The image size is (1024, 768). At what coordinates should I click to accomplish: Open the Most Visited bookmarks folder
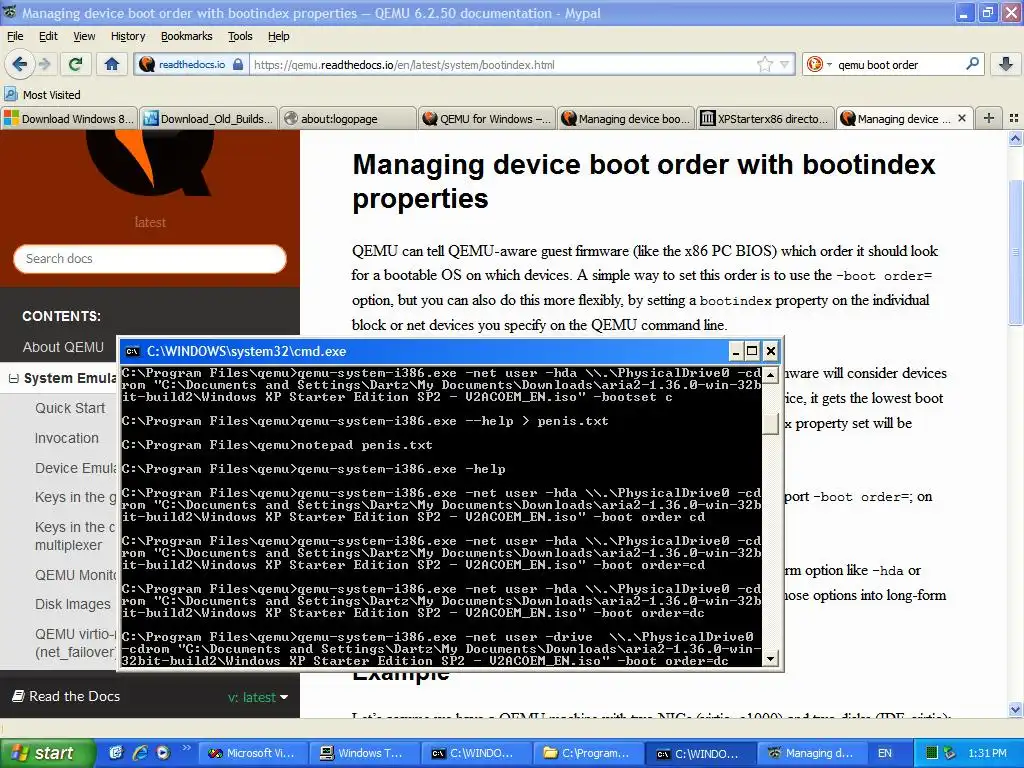coord(42,95)
